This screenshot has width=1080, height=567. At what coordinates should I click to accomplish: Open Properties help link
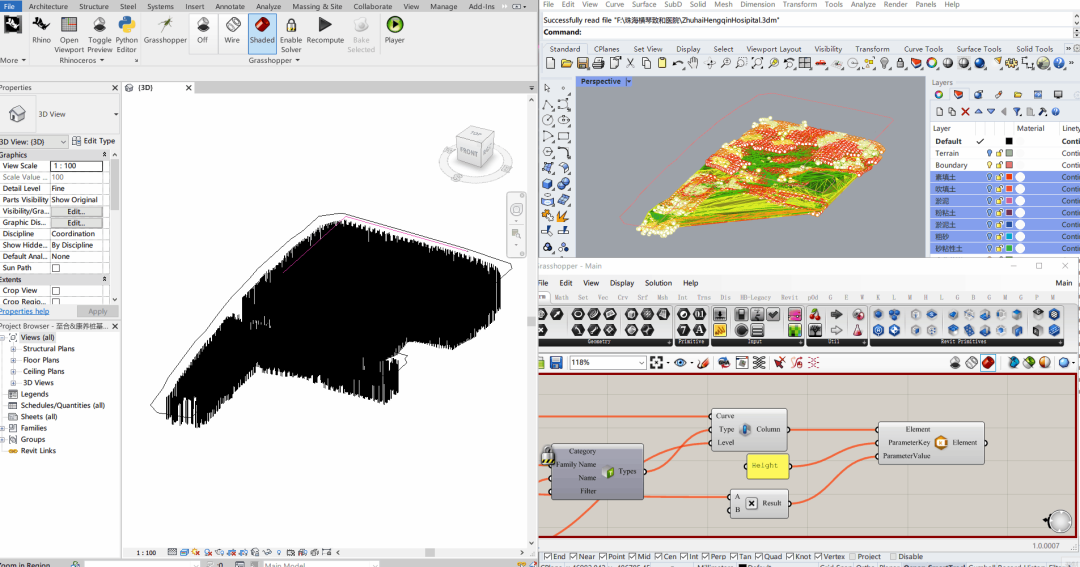[x=25, y=311]
